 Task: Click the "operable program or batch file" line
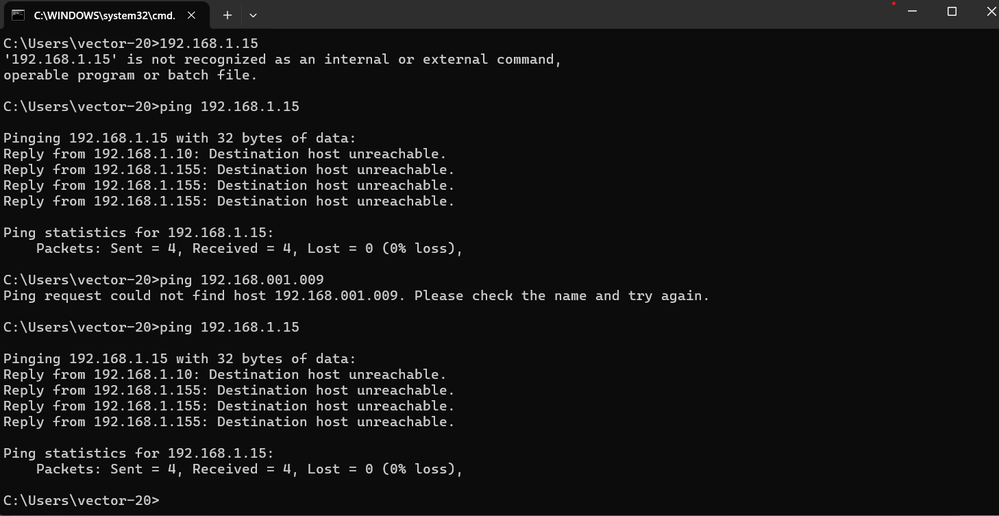tap(130, 75)
